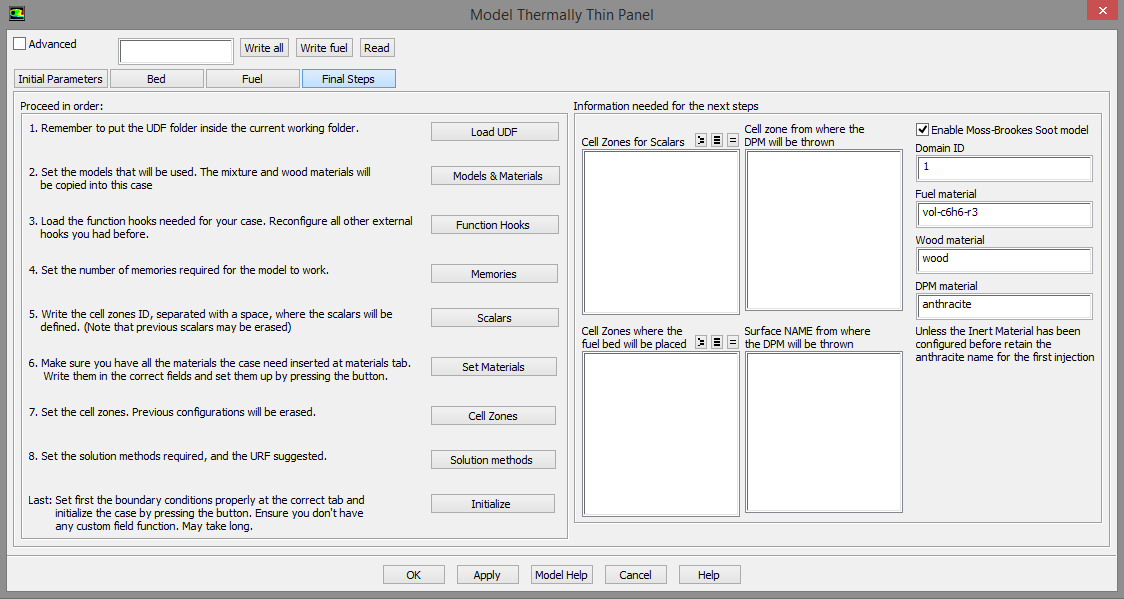Viewport: 1124px width, 599px height.
Task: Click the Scalars button
Action: point(494,318)
